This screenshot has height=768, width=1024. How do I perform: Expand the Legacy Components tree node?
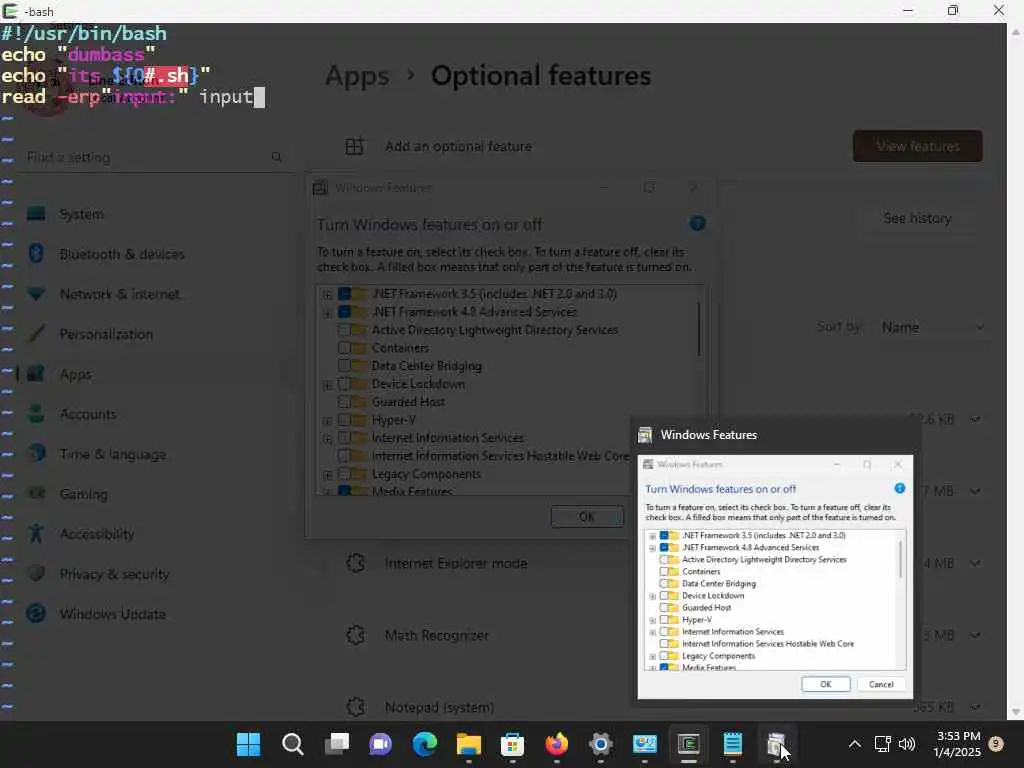327,474
